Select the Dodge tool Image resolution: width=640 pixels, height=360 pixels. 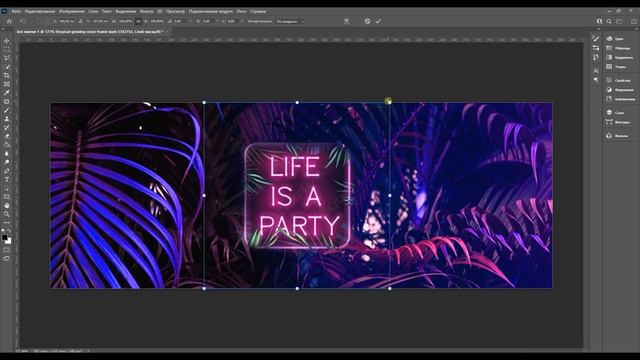[7, 162]
